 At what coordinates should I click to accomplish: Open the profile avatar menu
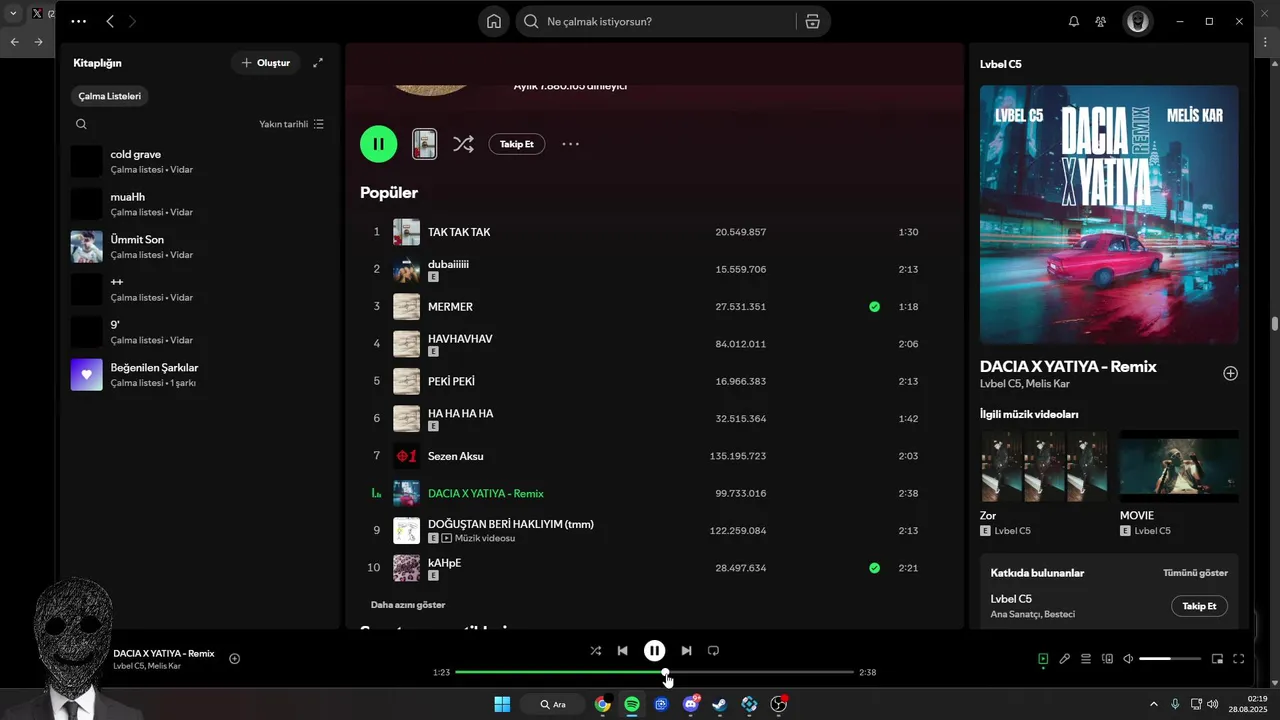click(x=1137, y=21)
